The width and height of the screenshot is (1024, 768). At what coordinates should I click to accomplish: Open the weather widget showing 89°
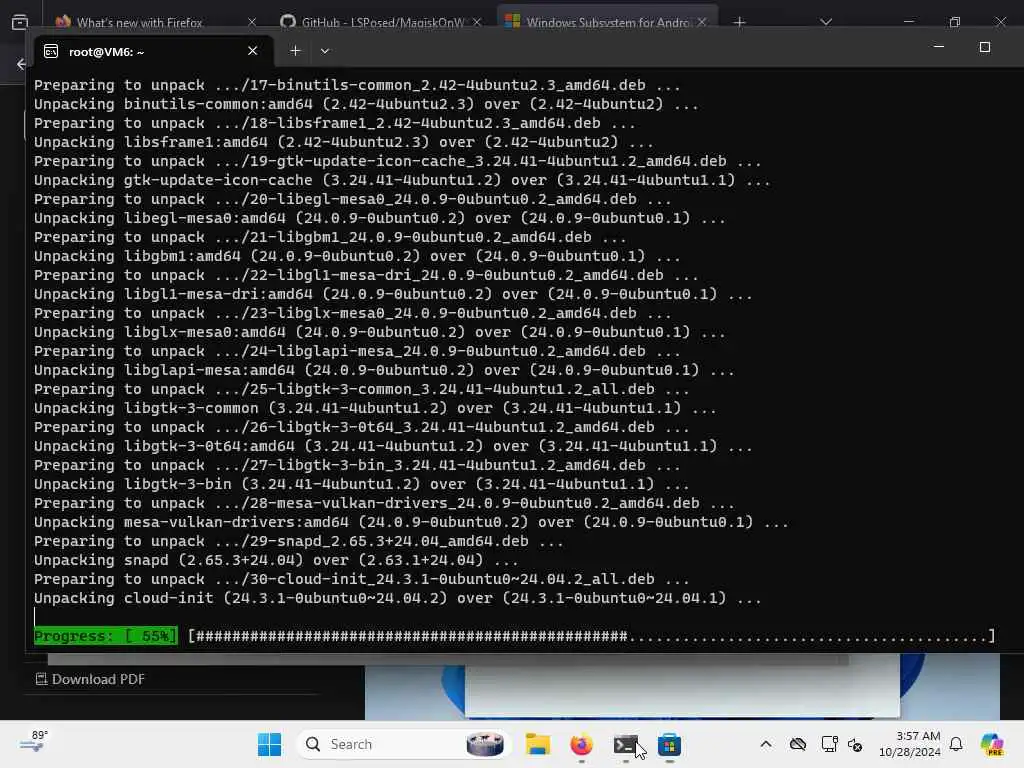pos(34,742)
